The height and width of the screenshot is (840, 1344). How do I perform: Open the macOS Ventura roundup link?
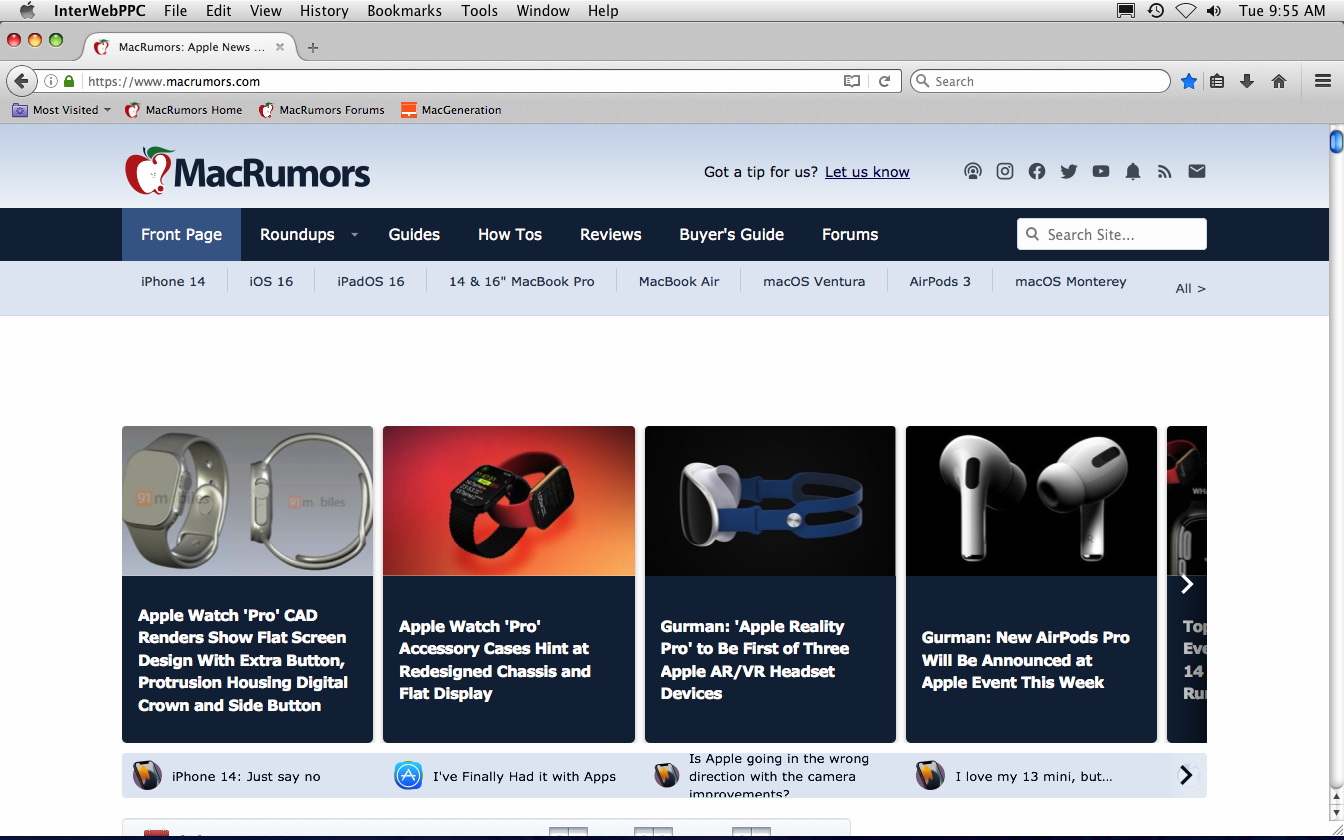[x=814, y=281]
